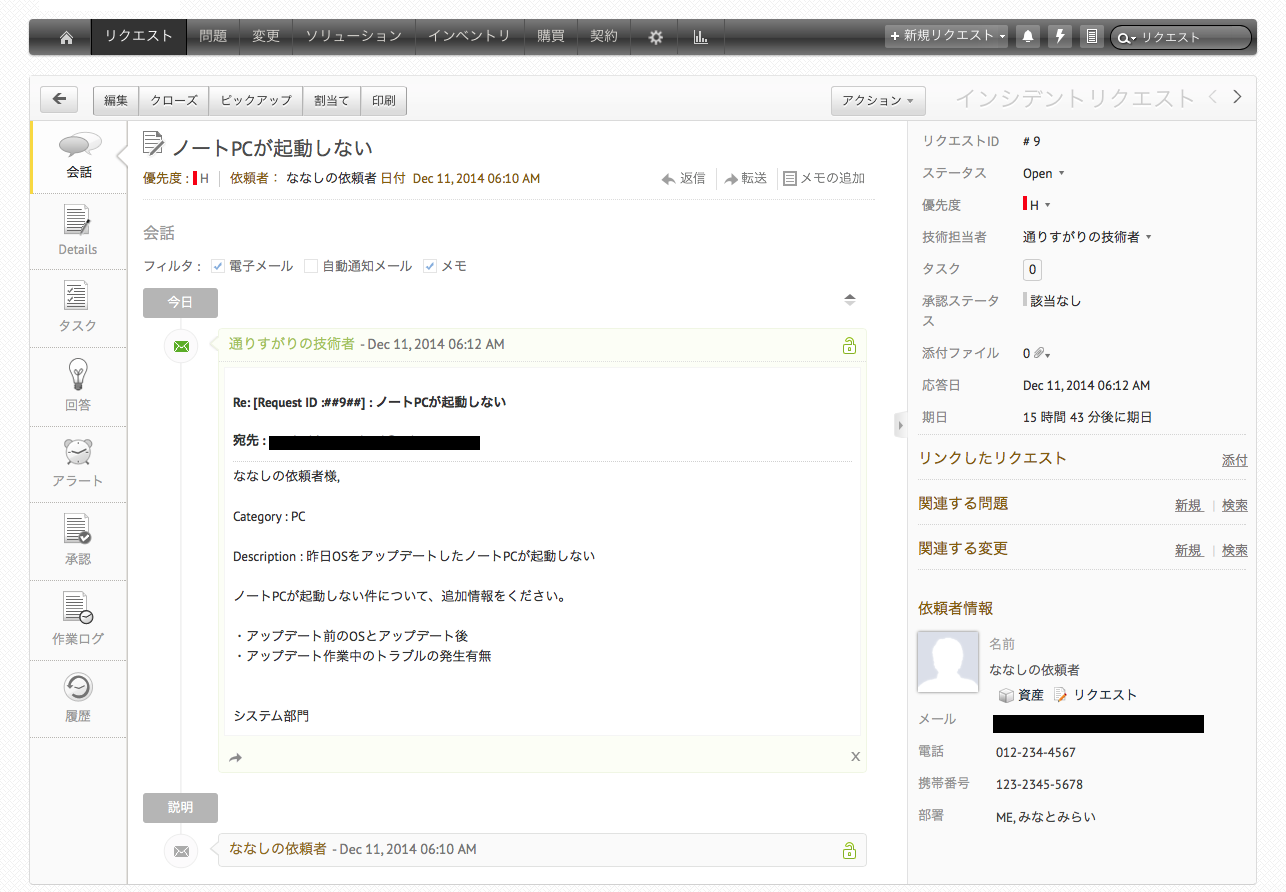This screenshot has width=1286, height=892.
Task: Open the 変更 menu tab
Action: coord(266,37)
